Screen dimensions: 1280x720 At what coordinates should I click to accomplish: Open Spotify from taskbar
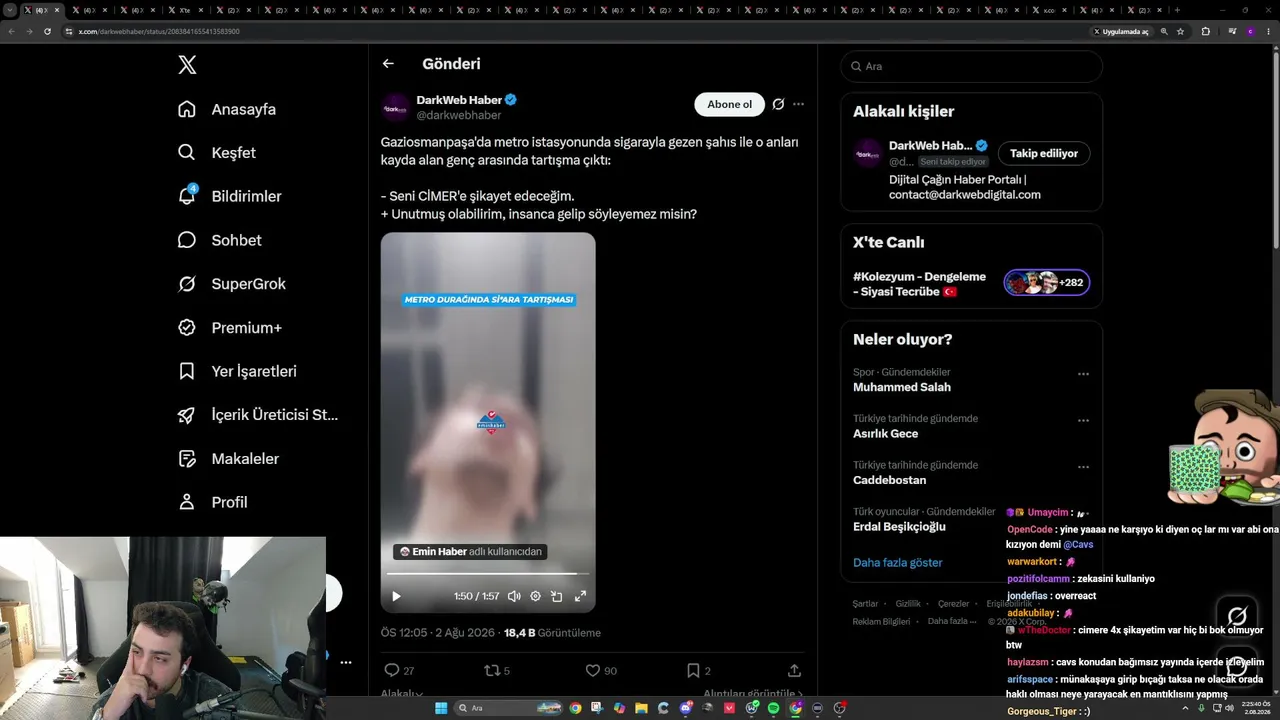(x=774, y=708)
